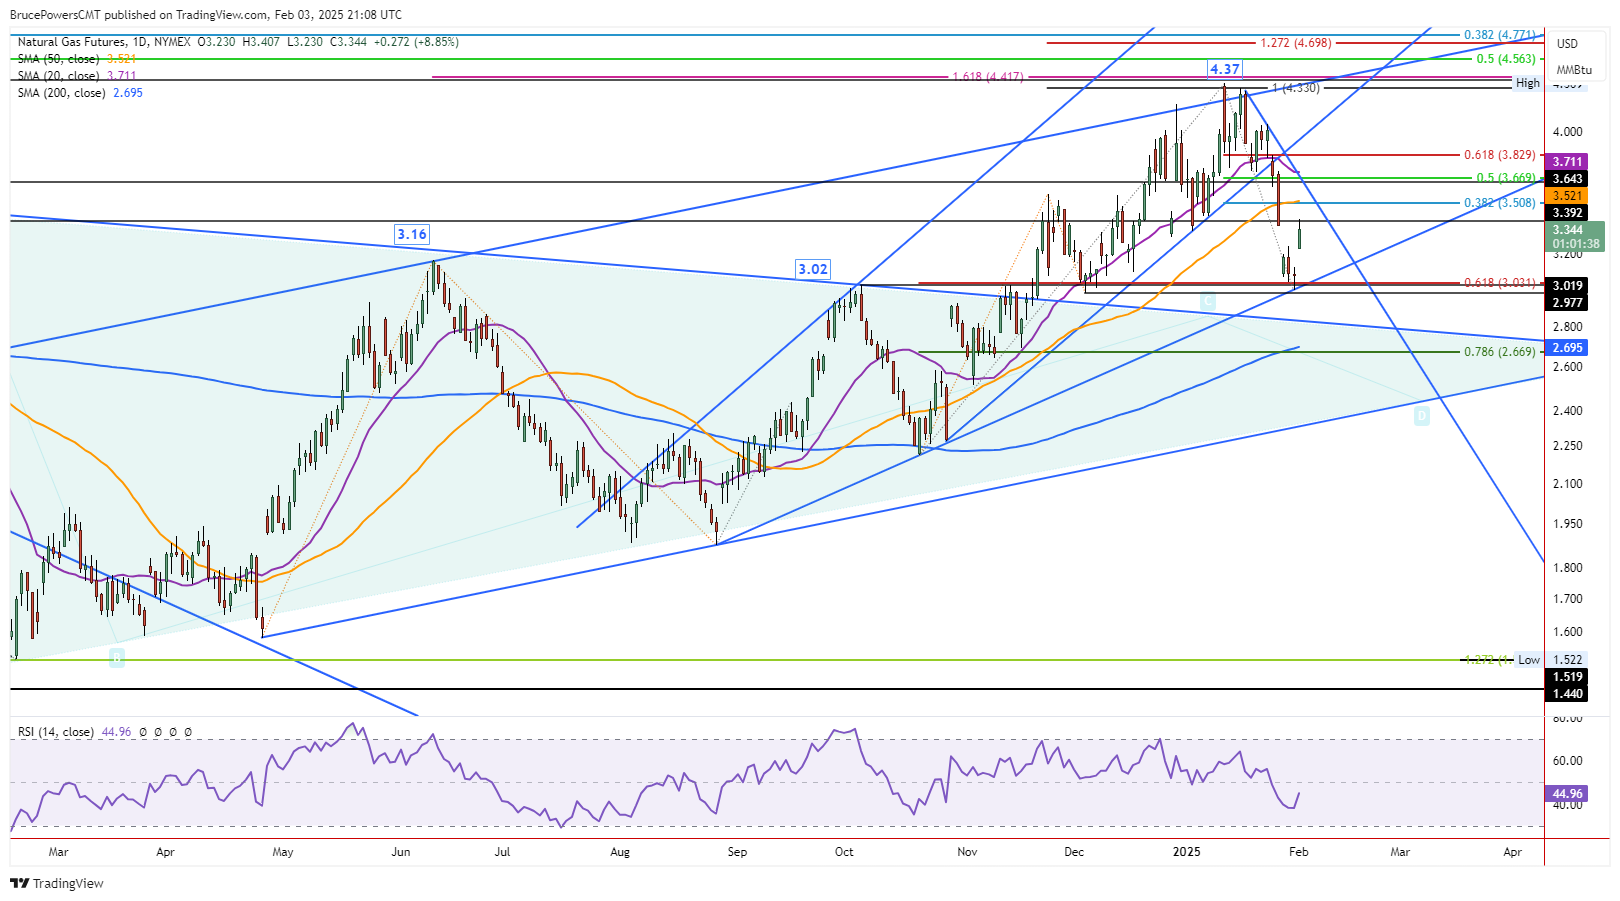Screen dimensions: 1620x901
Task: Click the 3.16 swing high annotation
Action: point(412,234)
